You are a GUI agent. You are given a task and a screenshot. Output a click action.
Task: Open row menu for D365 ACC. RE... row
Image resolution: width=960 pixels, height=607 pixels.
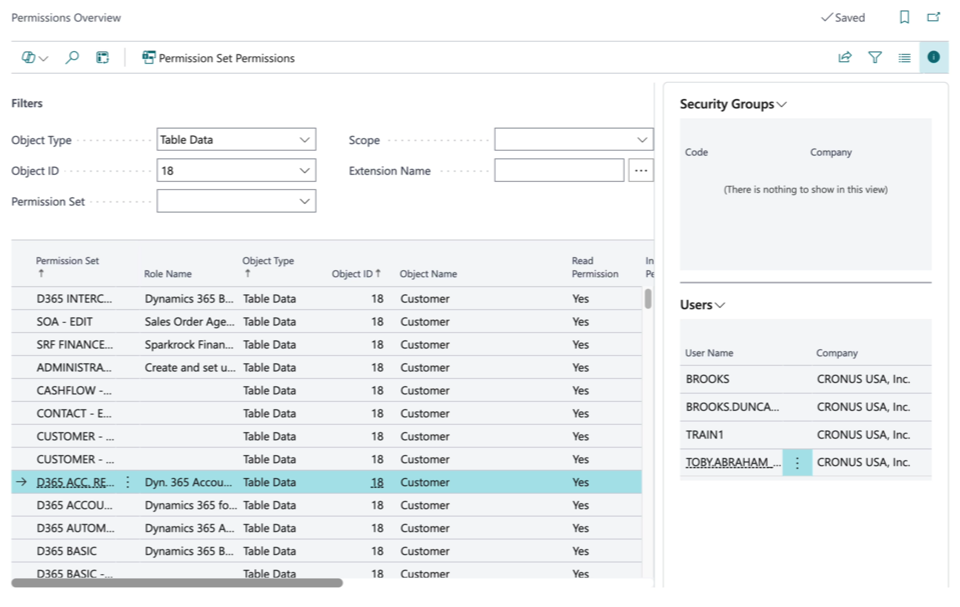[x=127, y=482]
